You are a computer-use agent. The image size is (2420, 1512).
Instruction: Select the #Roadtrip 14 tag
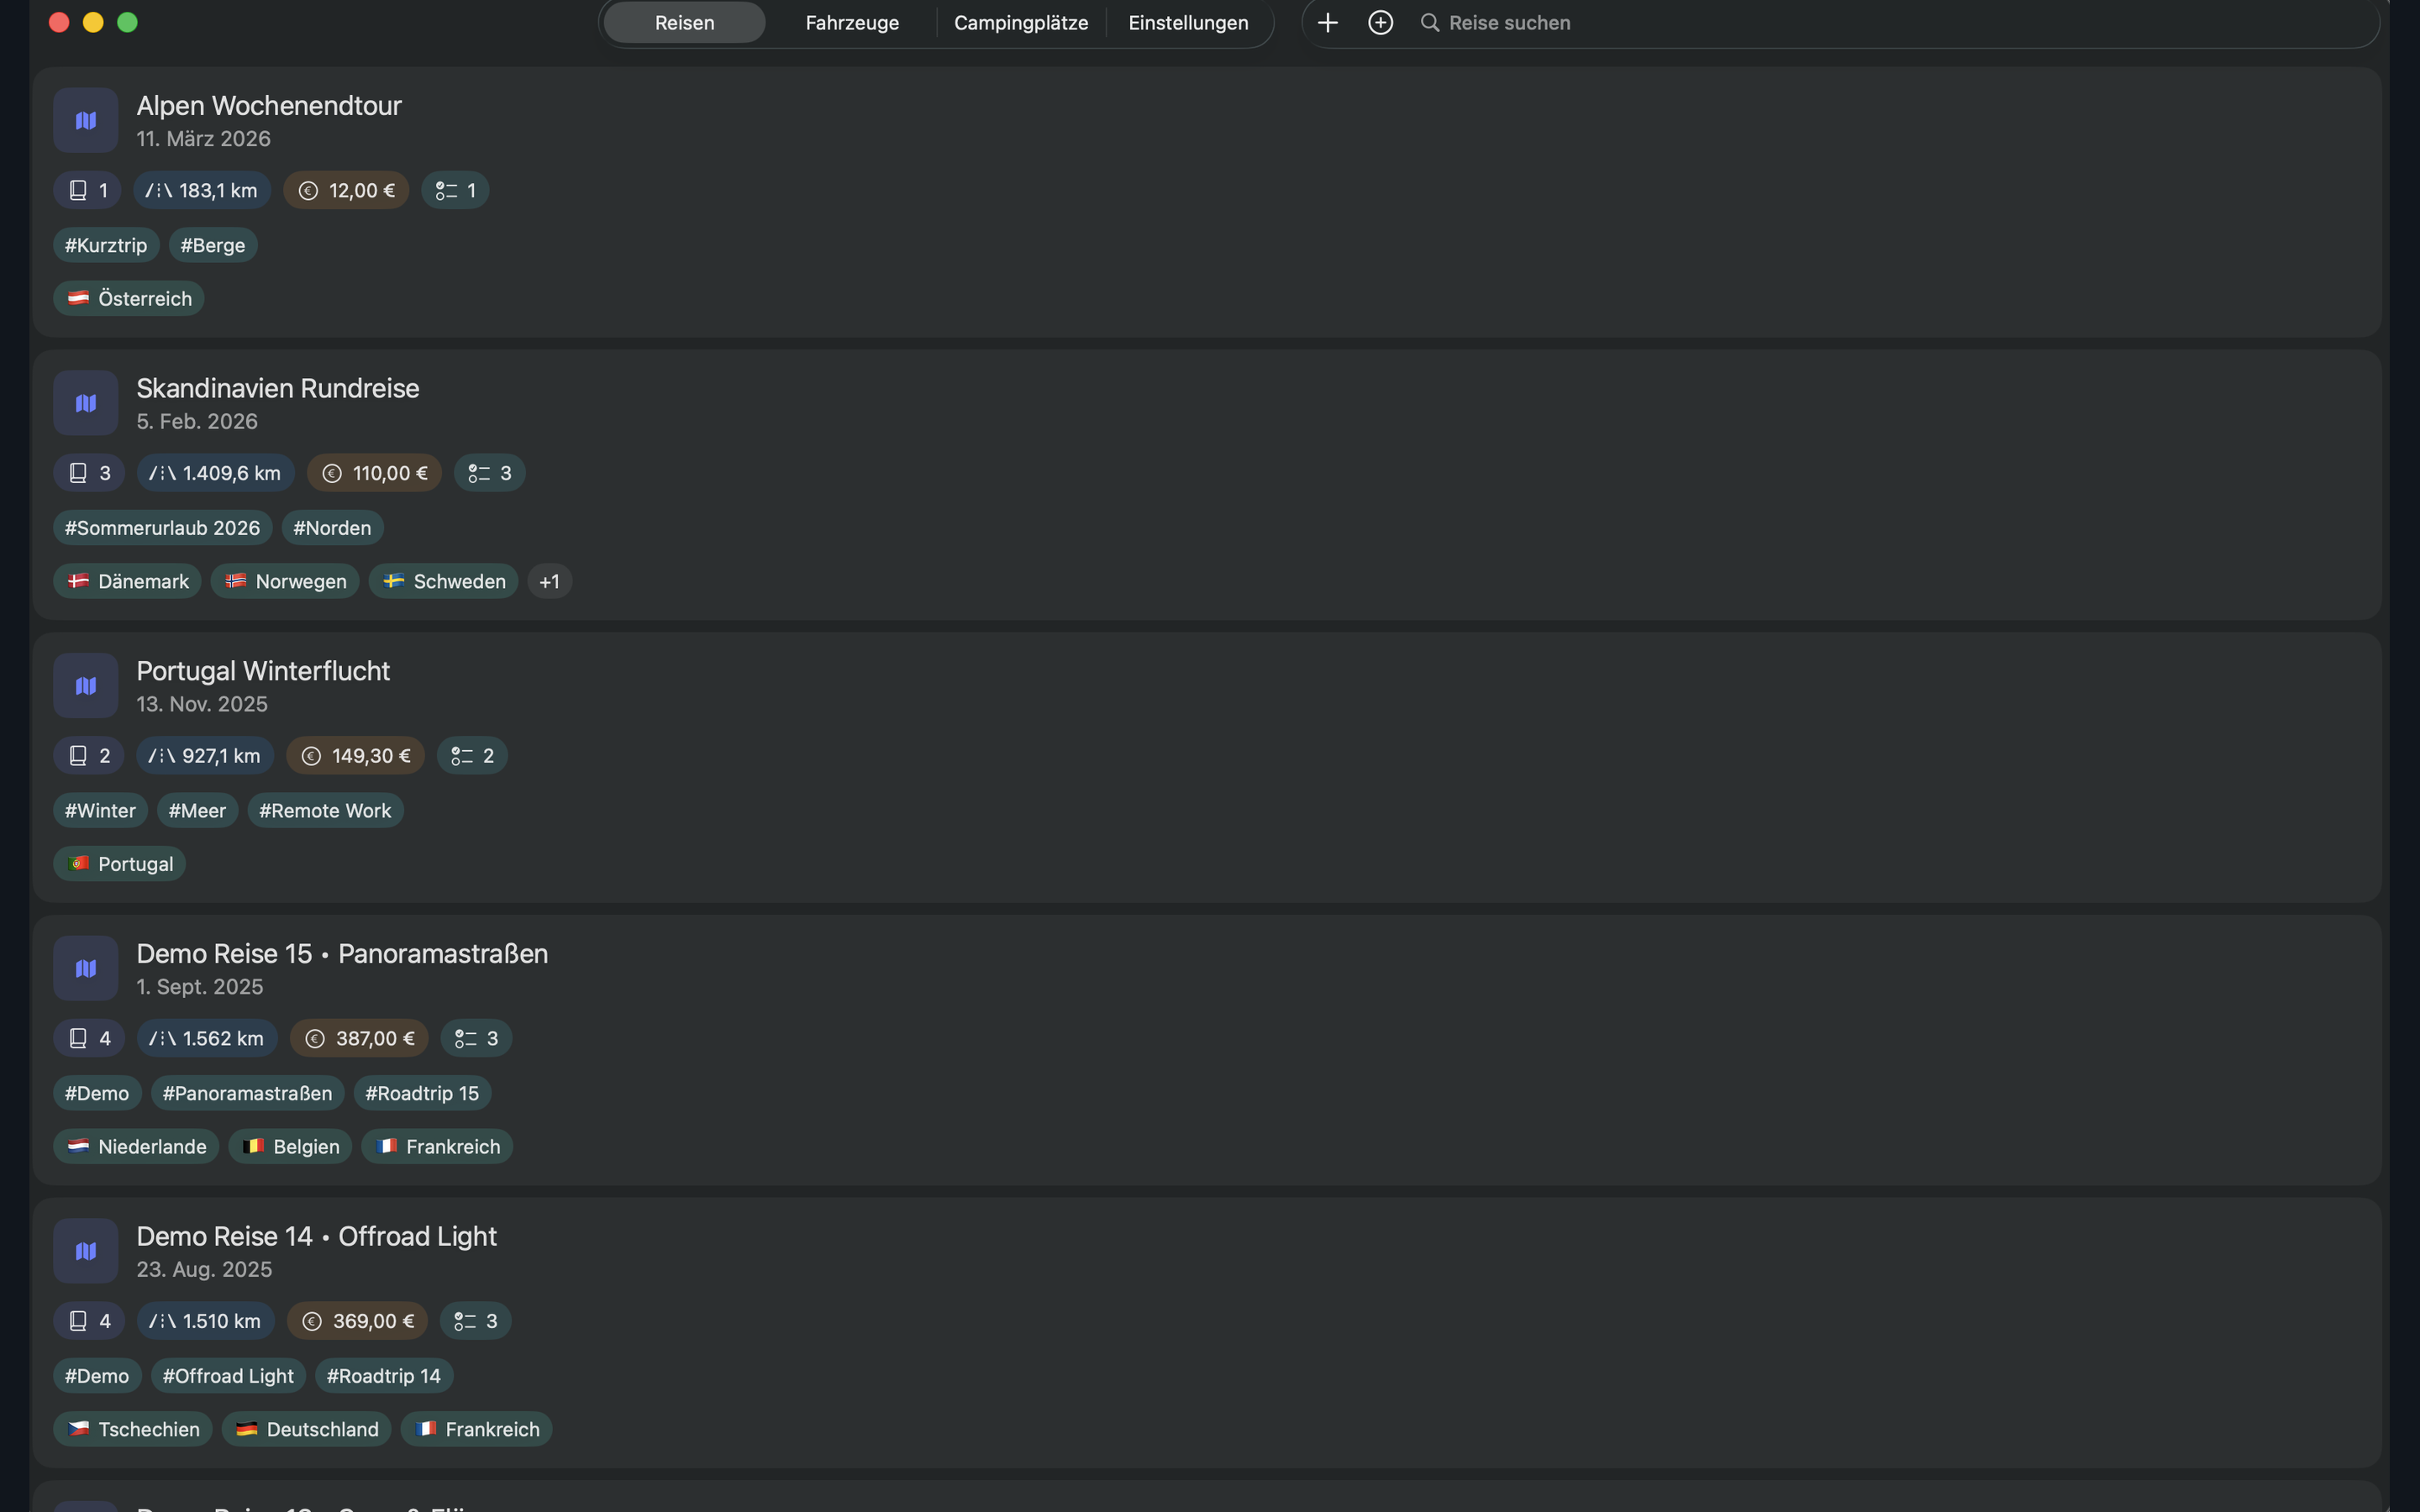[x=384, y=1376]
